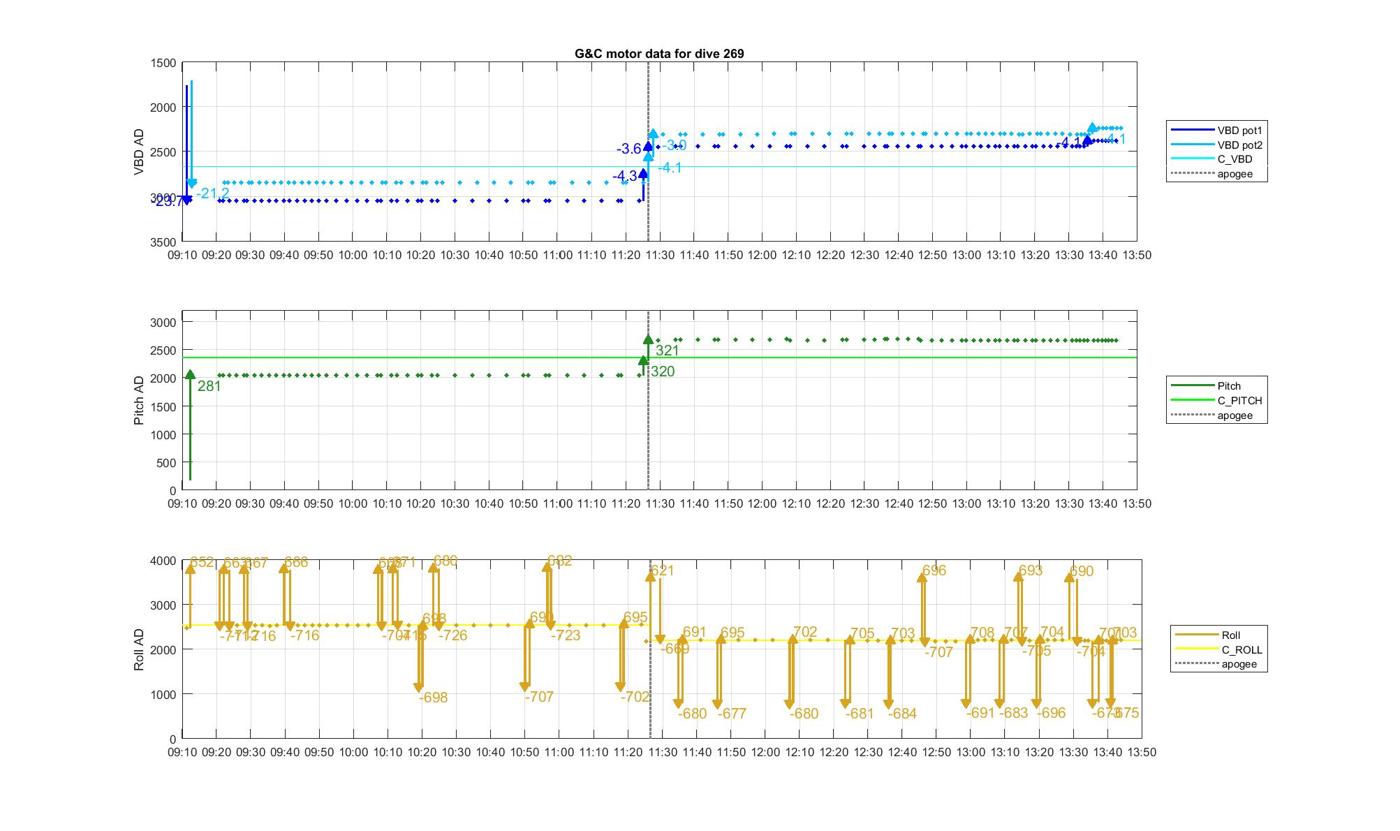The image size is (1400, 831).
Task: Click the 321 pitch move annotation
Action: point(667,351)
